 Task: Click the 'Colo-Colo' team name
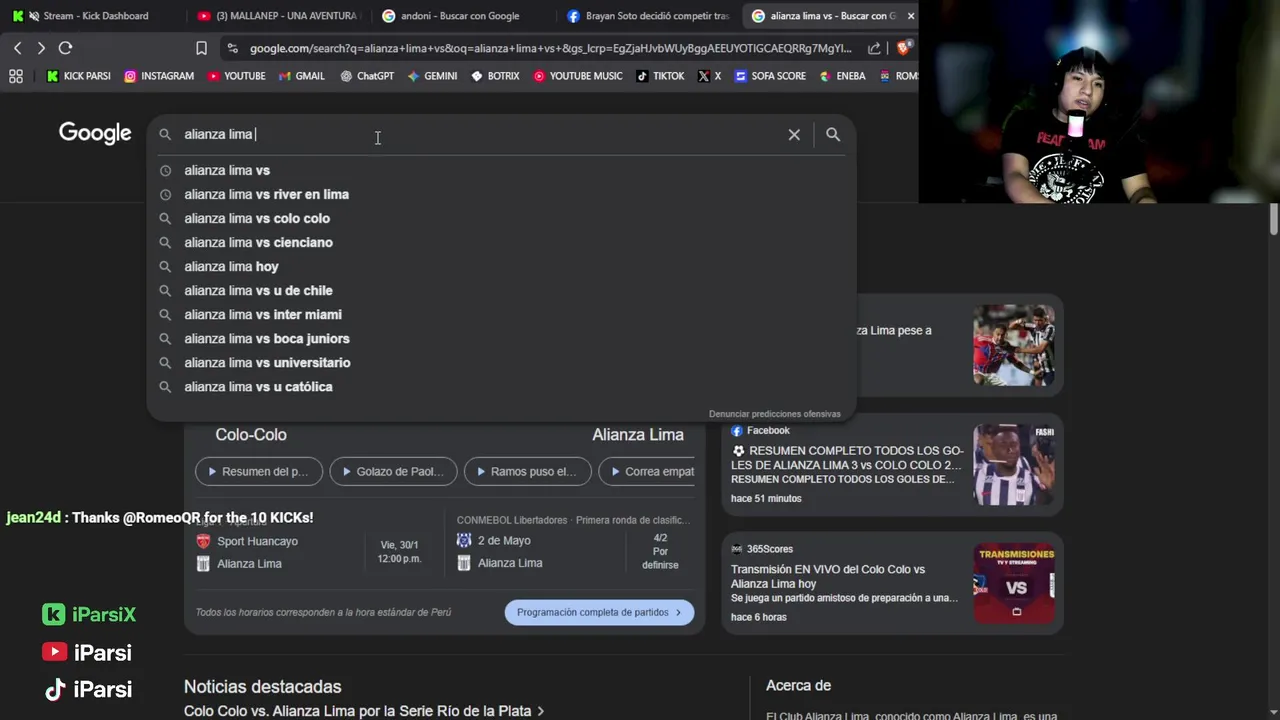251,435
